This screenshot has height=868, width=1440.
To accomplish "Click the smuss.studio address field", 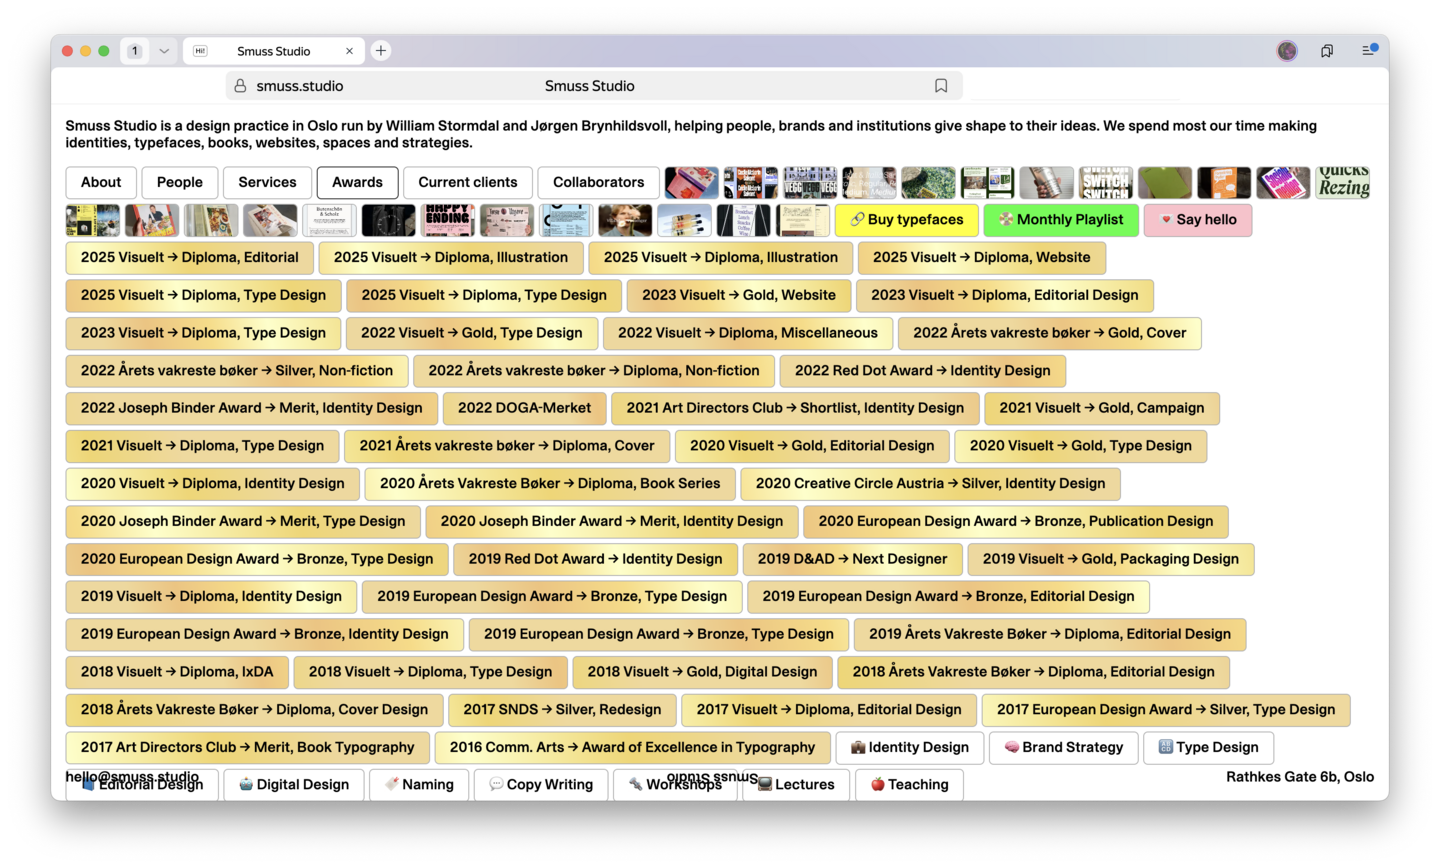I will click(595, 86).
